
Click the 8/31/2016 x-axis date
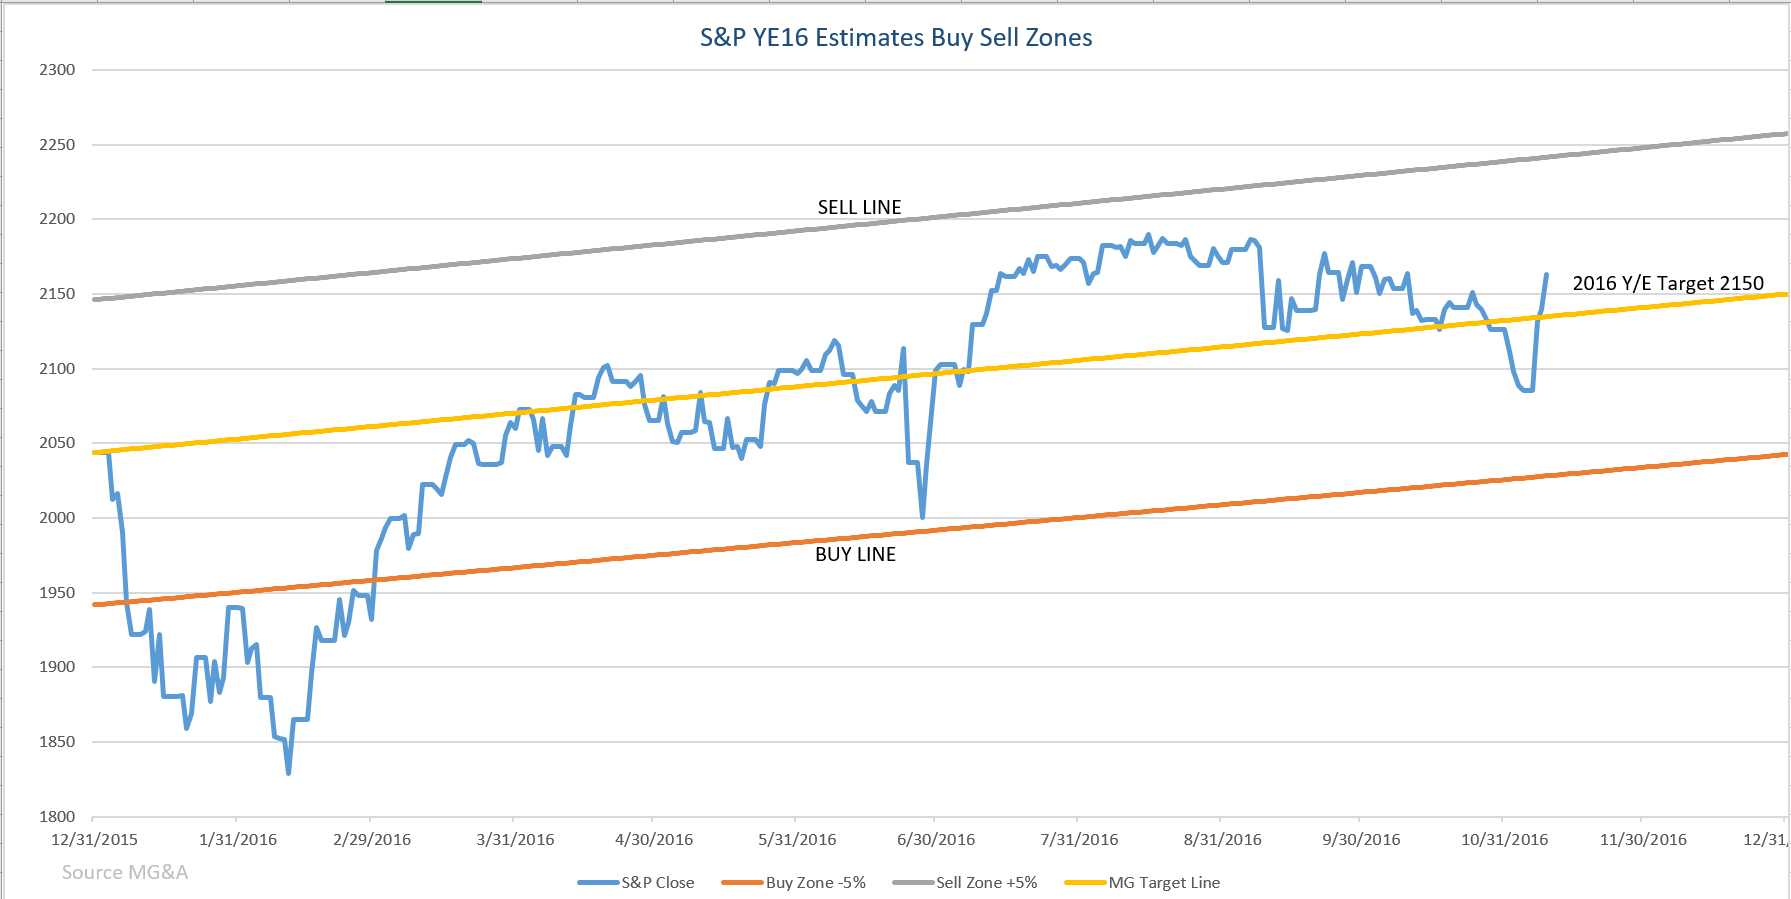coord(1222,840)
